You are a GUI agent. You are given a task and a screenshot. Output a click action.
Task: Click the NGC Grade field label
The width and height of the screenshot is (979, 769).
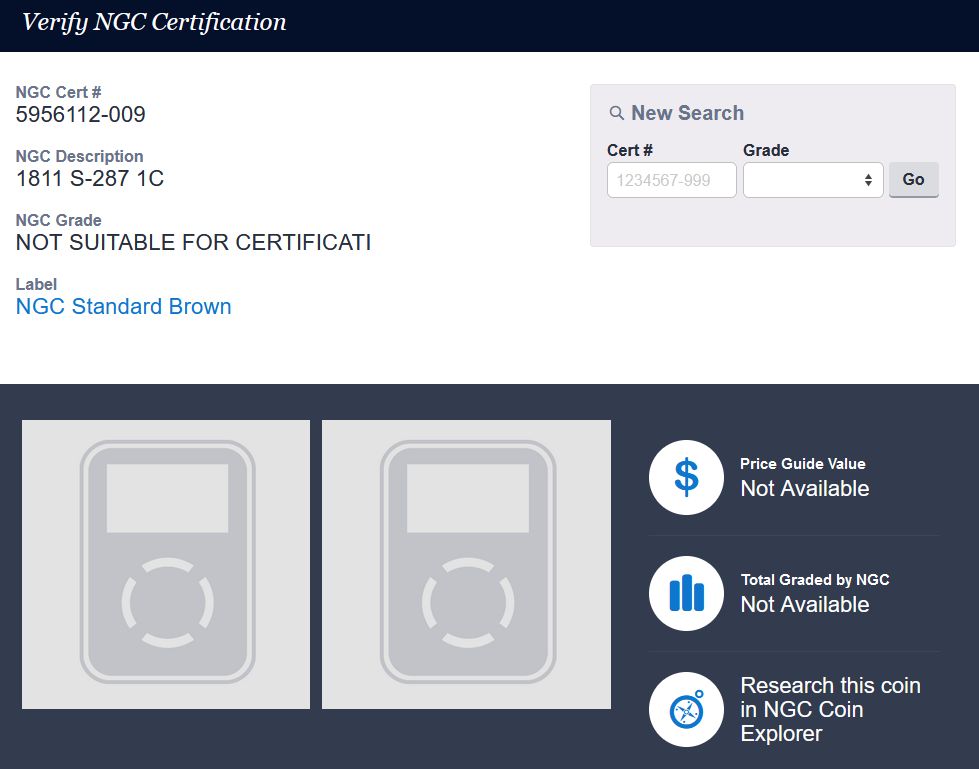(59, 220)
